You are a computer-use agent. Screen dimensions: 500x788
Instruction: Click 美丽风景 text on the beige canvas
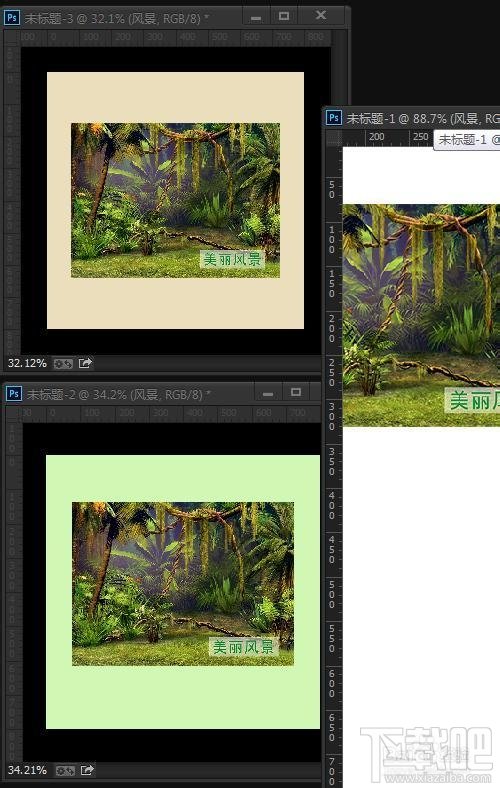click(x=232, y=259)
